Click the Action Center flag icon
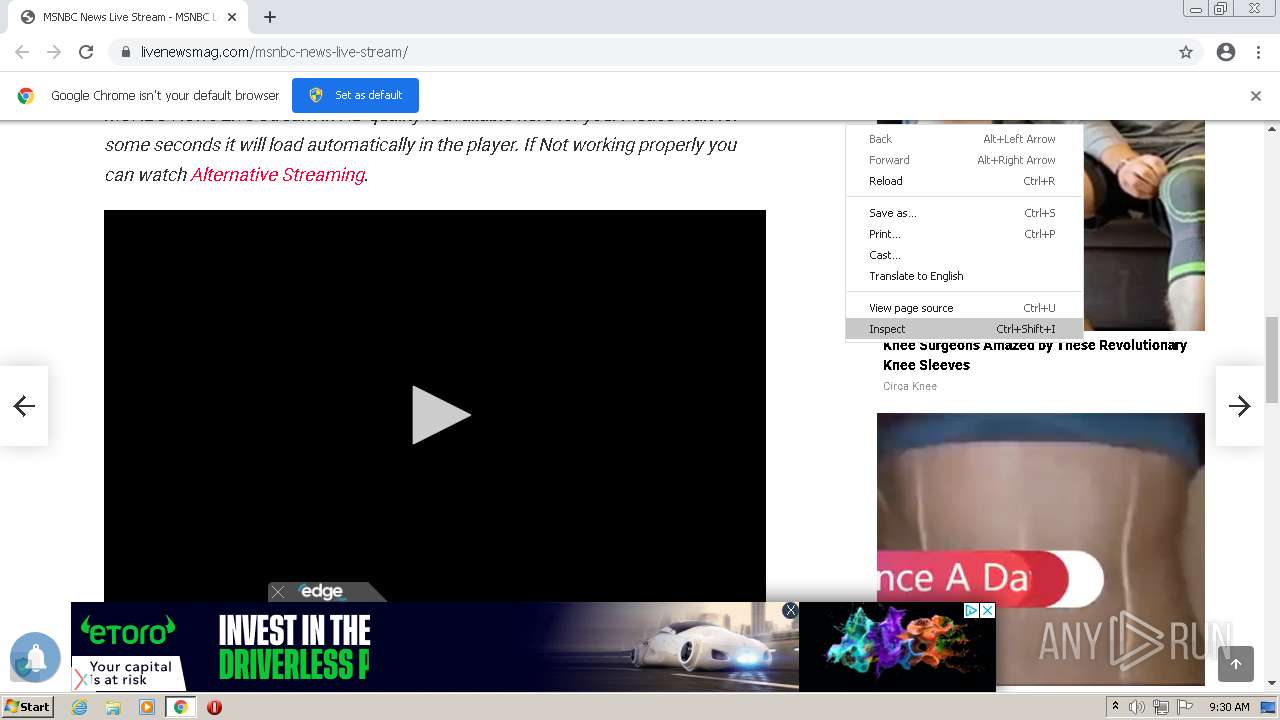This screenshot has width=1280, height=720. tap(1185, 707)
